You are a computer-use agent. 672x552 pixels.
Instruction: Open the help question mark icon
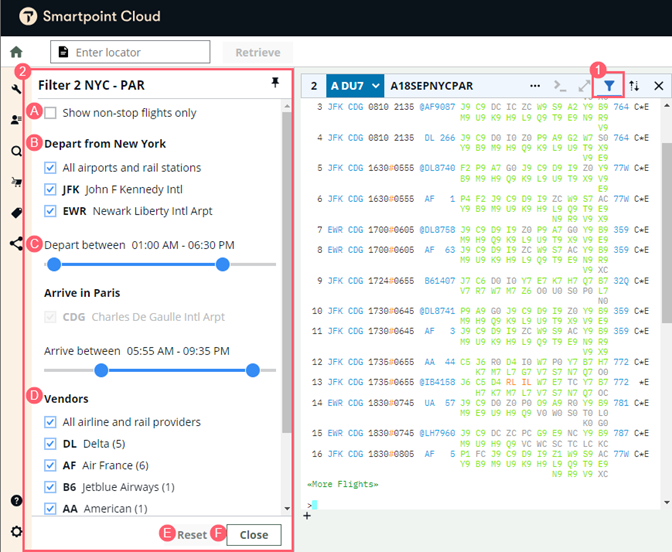click(16, 501)
